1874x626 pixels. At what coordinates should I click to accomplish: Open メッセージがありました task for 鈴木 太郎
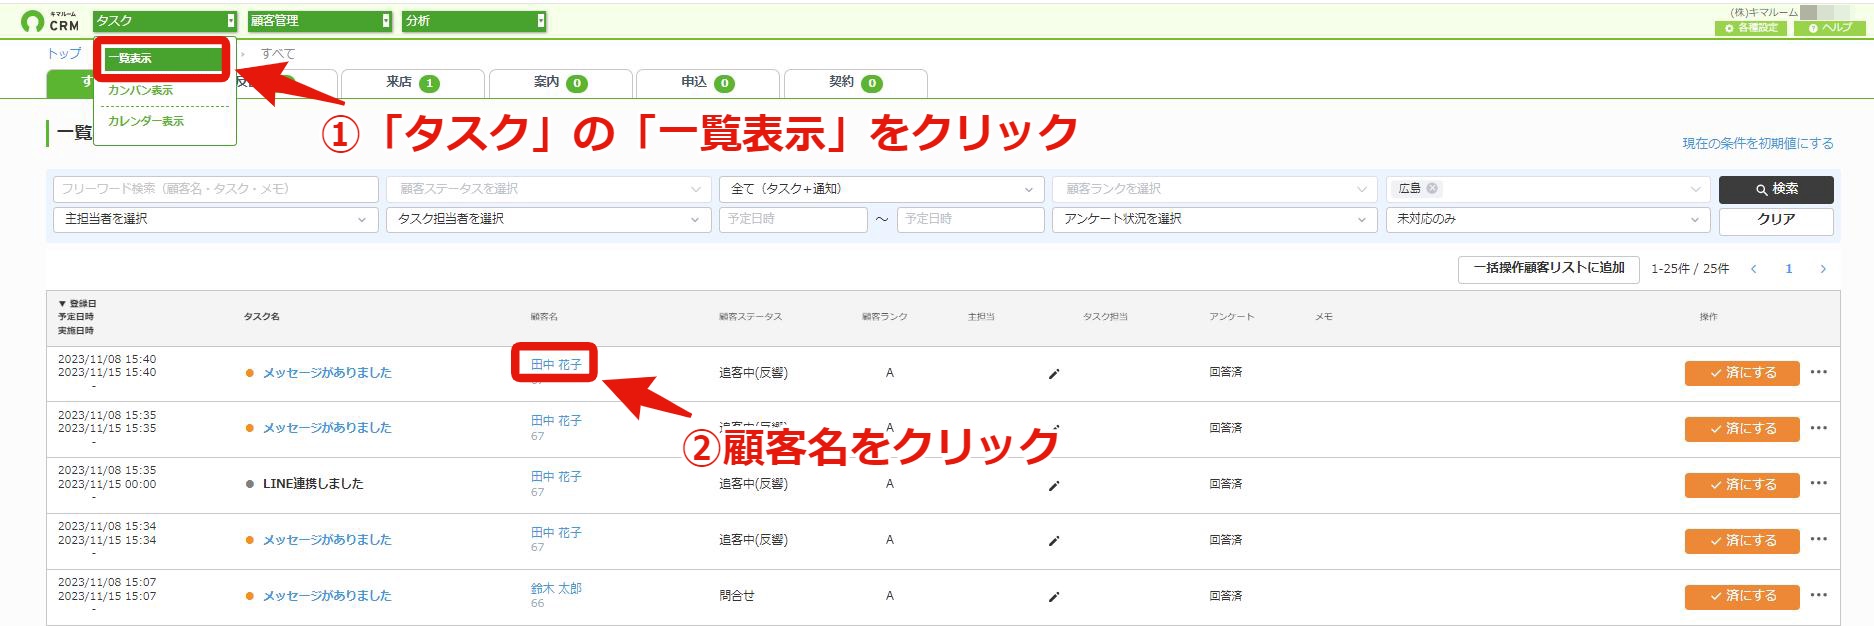[x=327, y=596]
